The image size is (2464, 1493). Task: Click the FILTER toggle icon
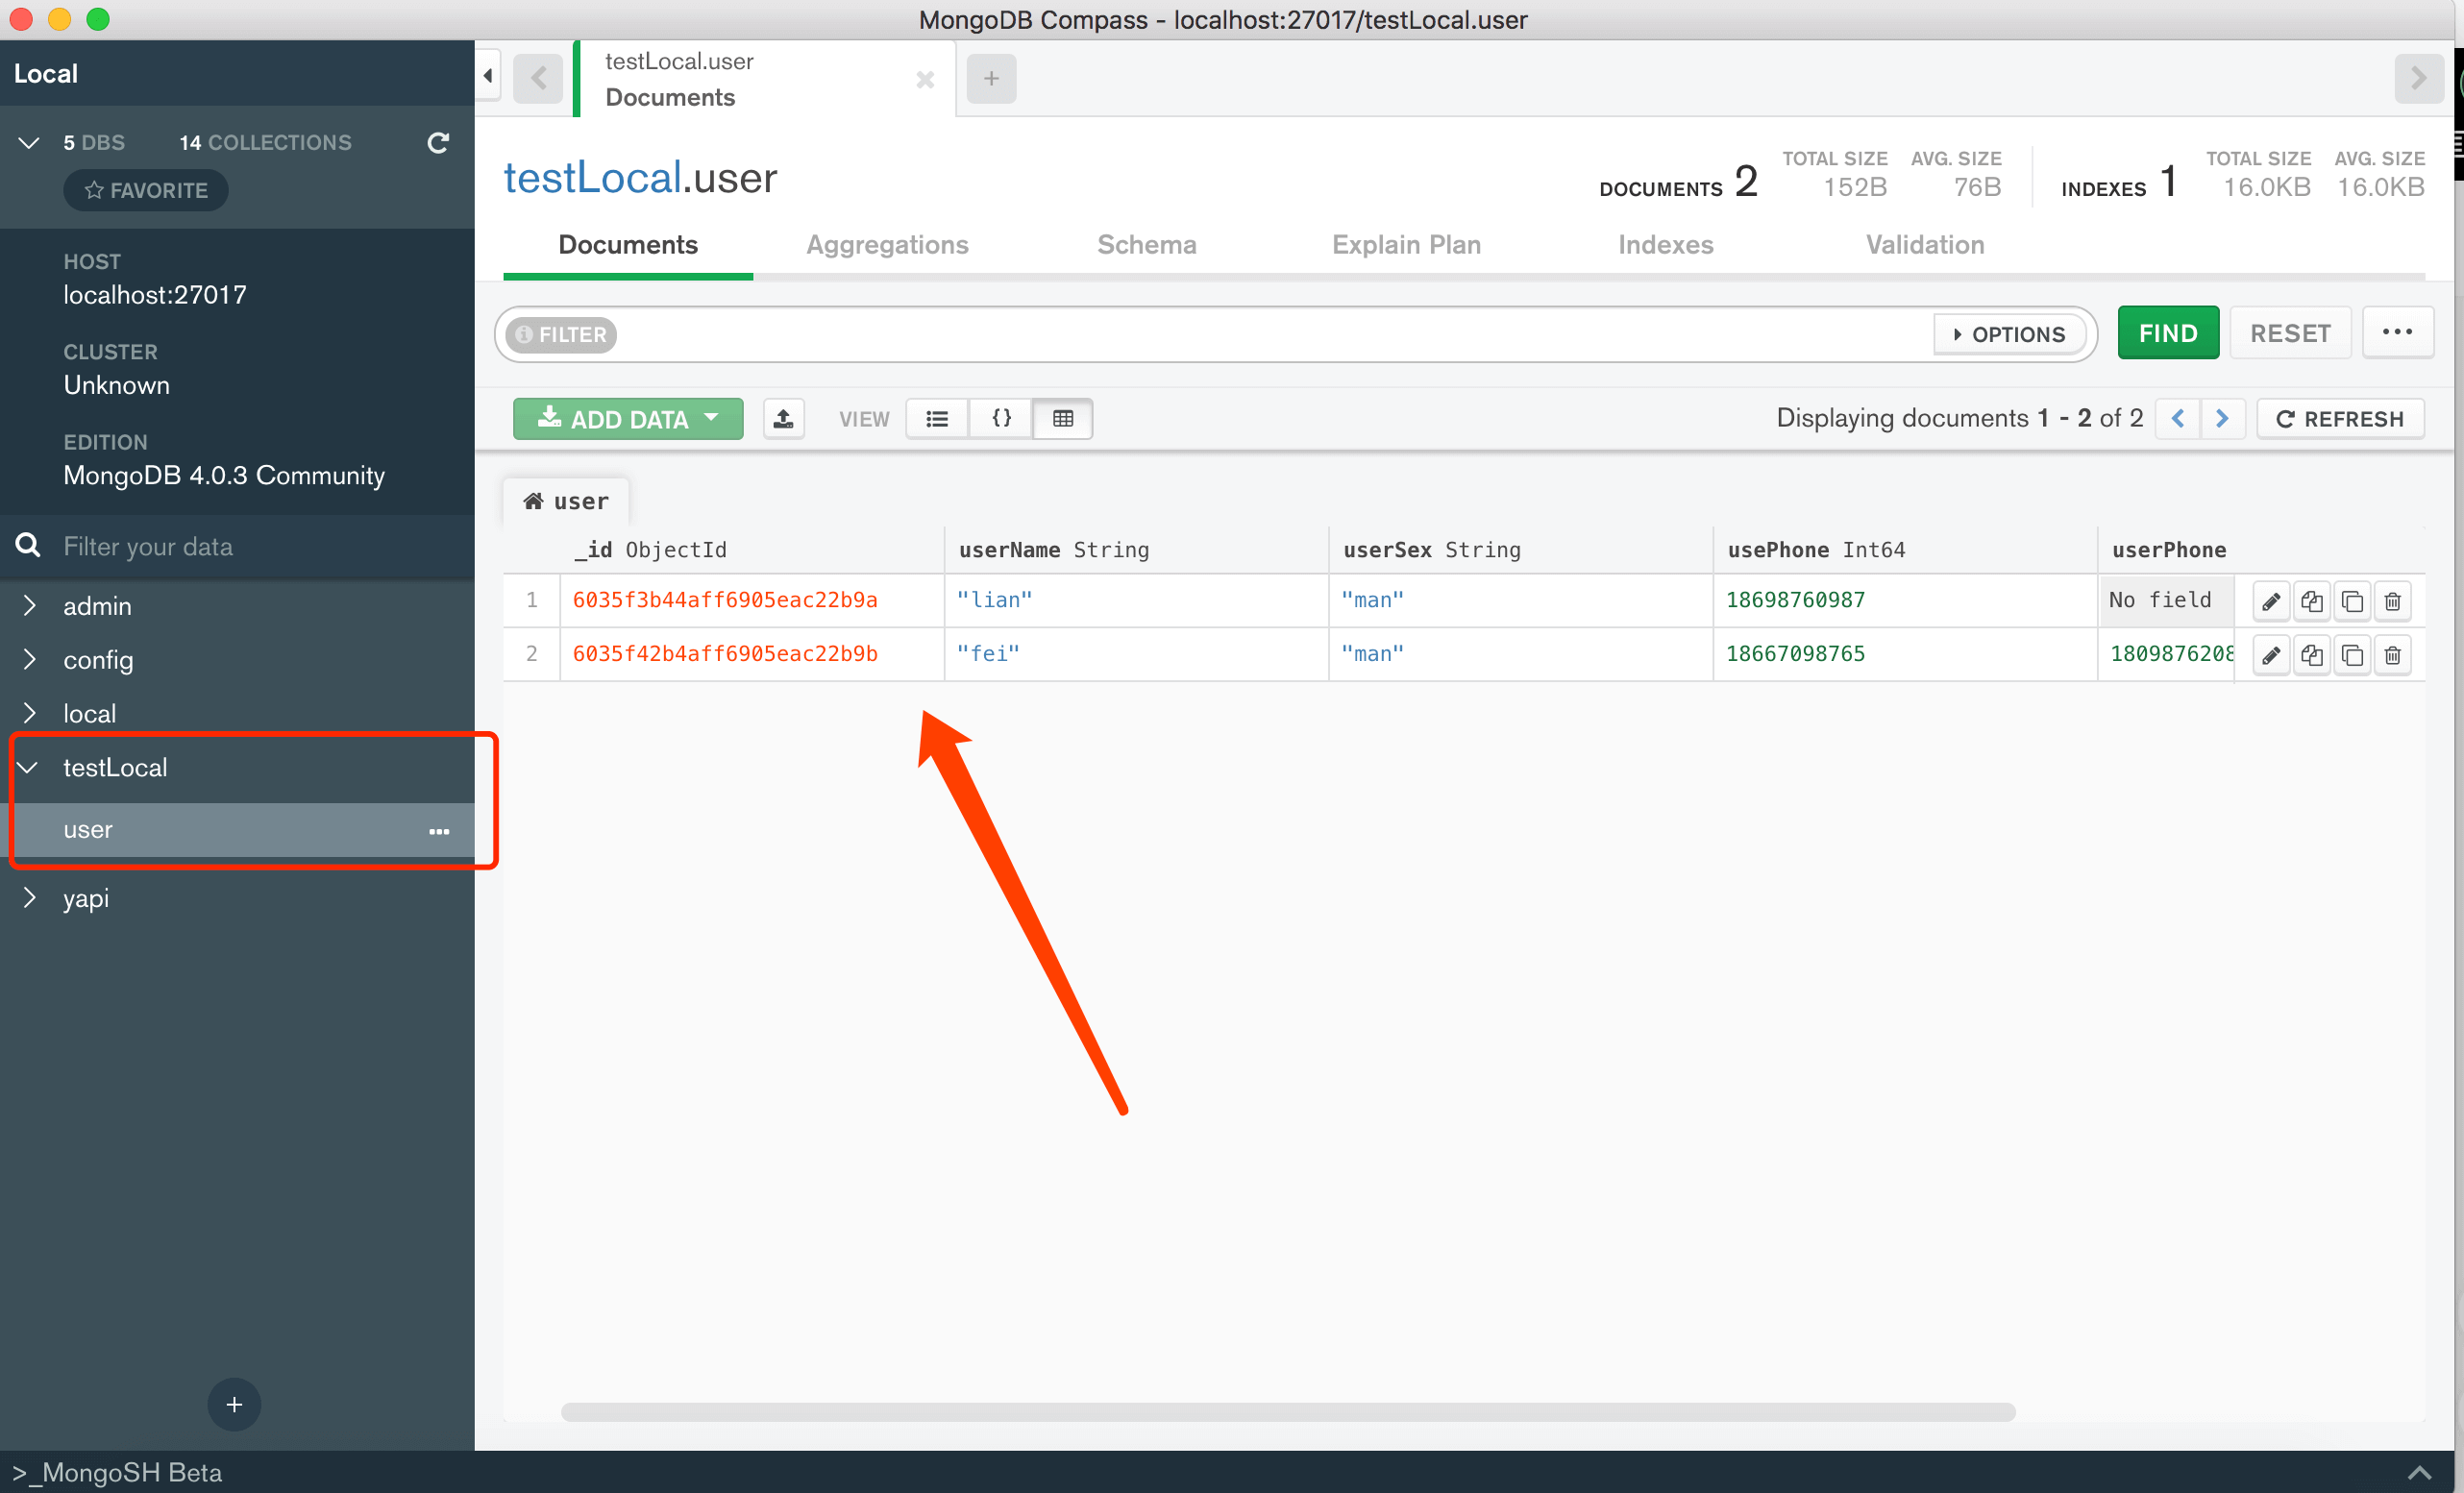(559, 334)
